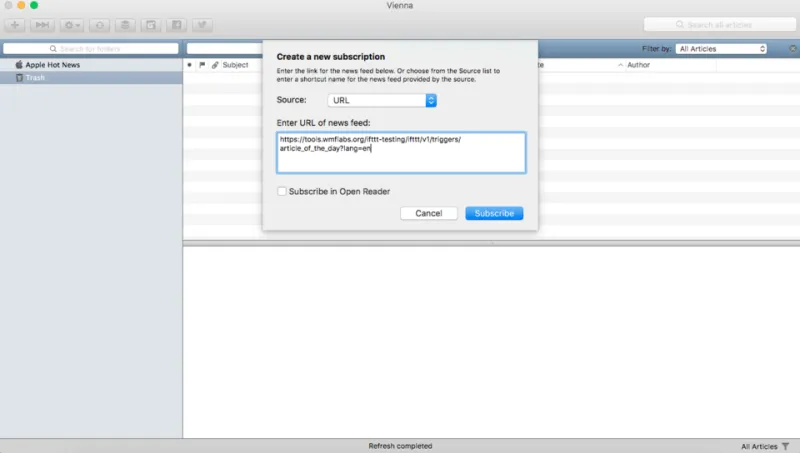Click the Enter URL of news feed label
This screenshot has width=800, height=453.
tap(323, 123)
